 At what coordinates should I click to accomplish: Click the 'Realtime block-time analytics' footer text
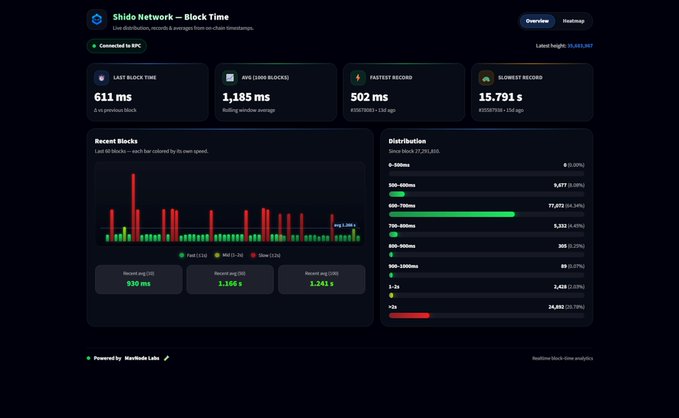(563, 358)
